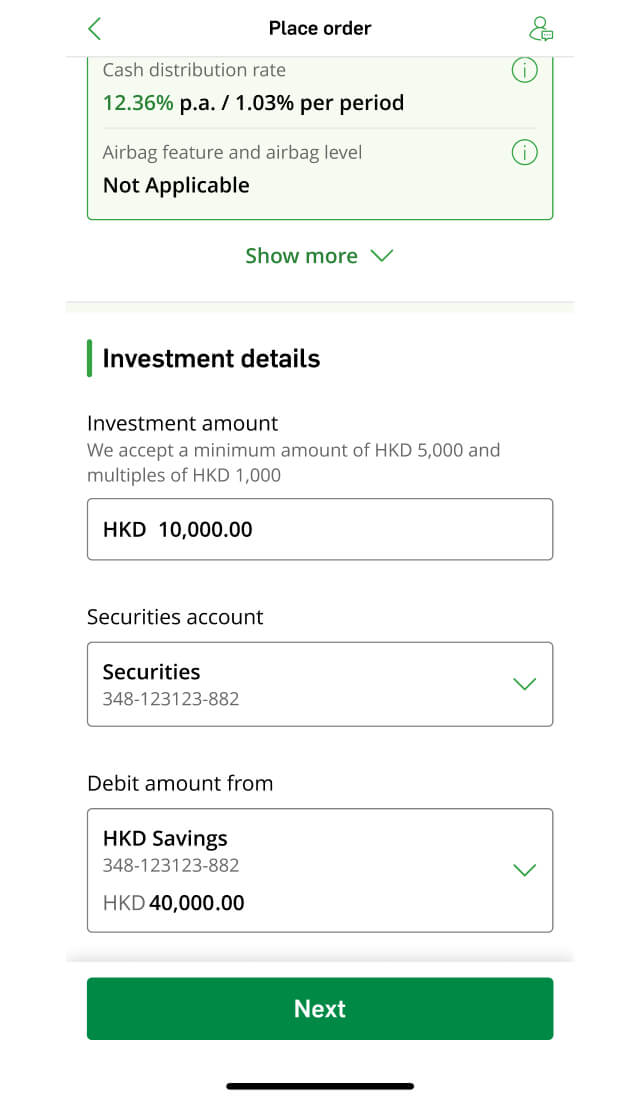
Task: Tap the Securities account number 348-123123-882
Action: (x=171, y=699)
